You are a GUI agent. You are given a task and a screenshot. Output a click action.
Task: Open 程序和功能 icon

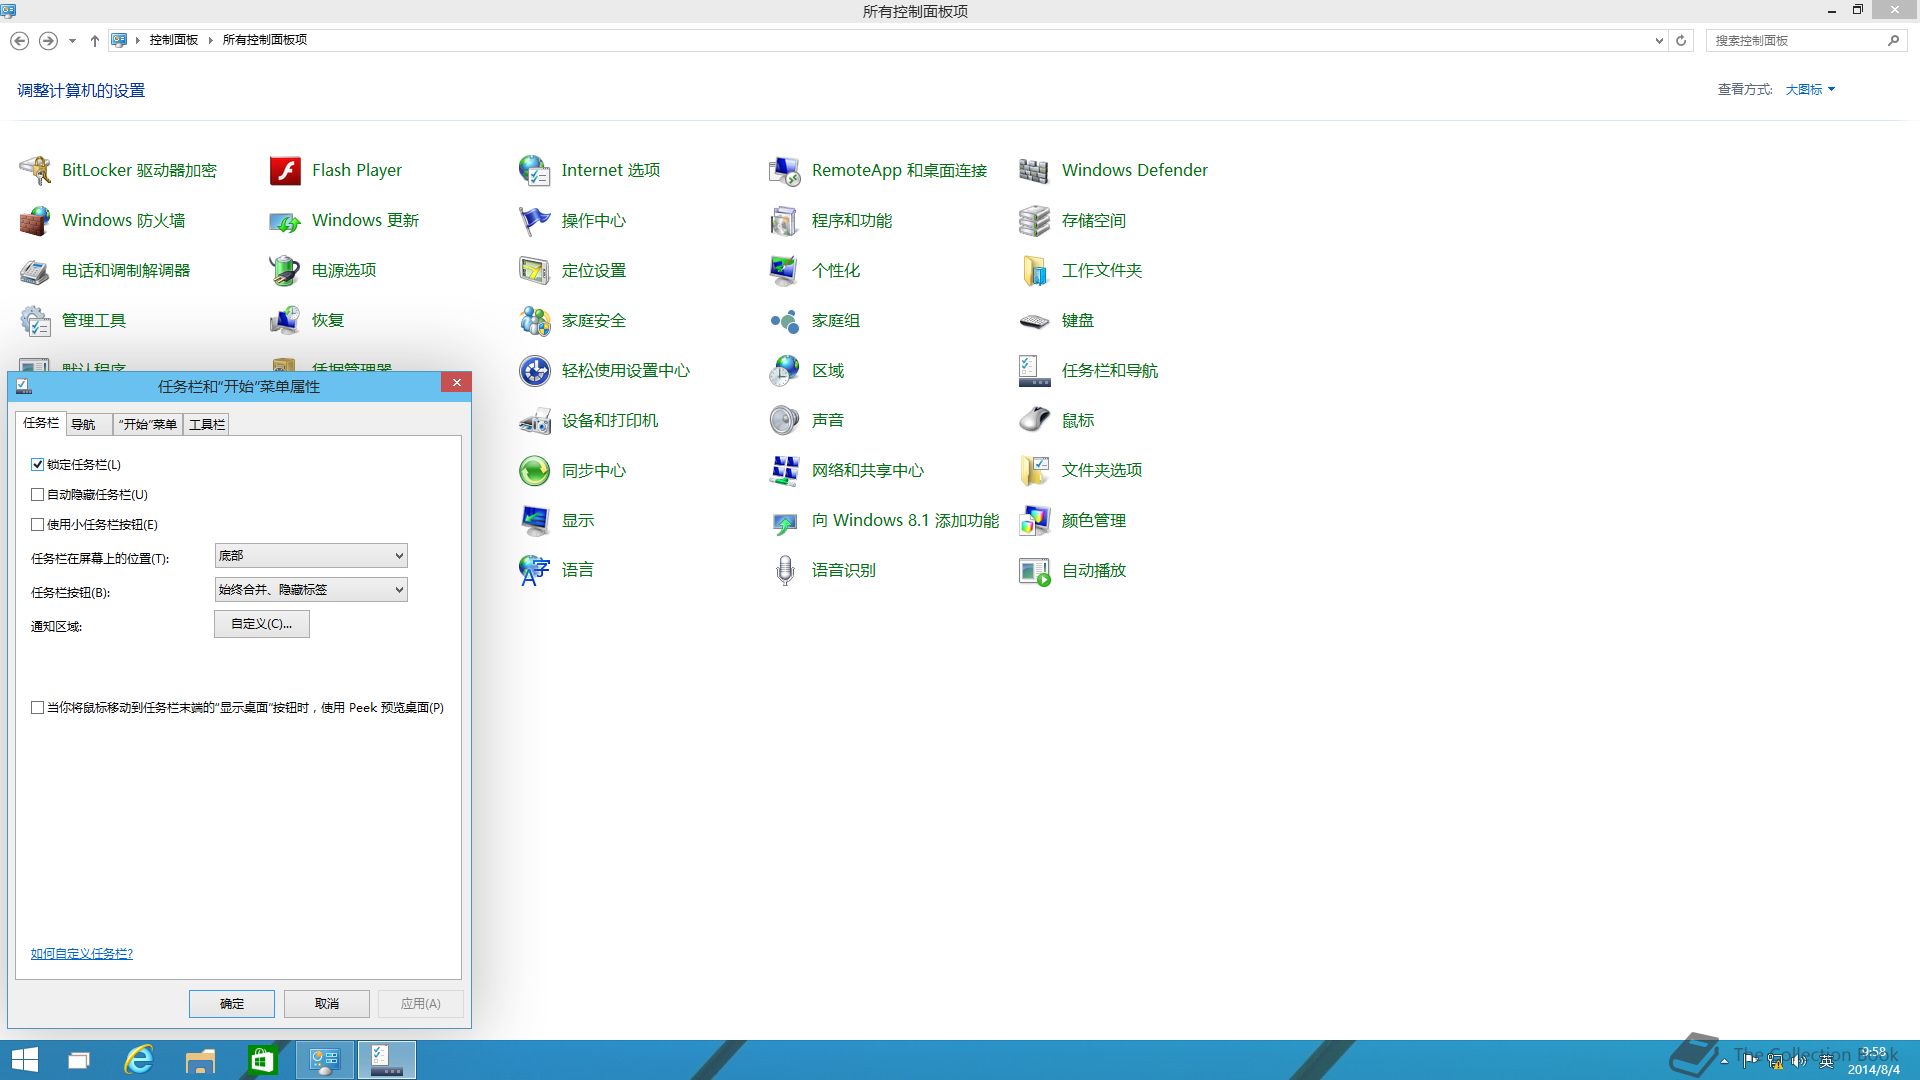pos(785,221)
